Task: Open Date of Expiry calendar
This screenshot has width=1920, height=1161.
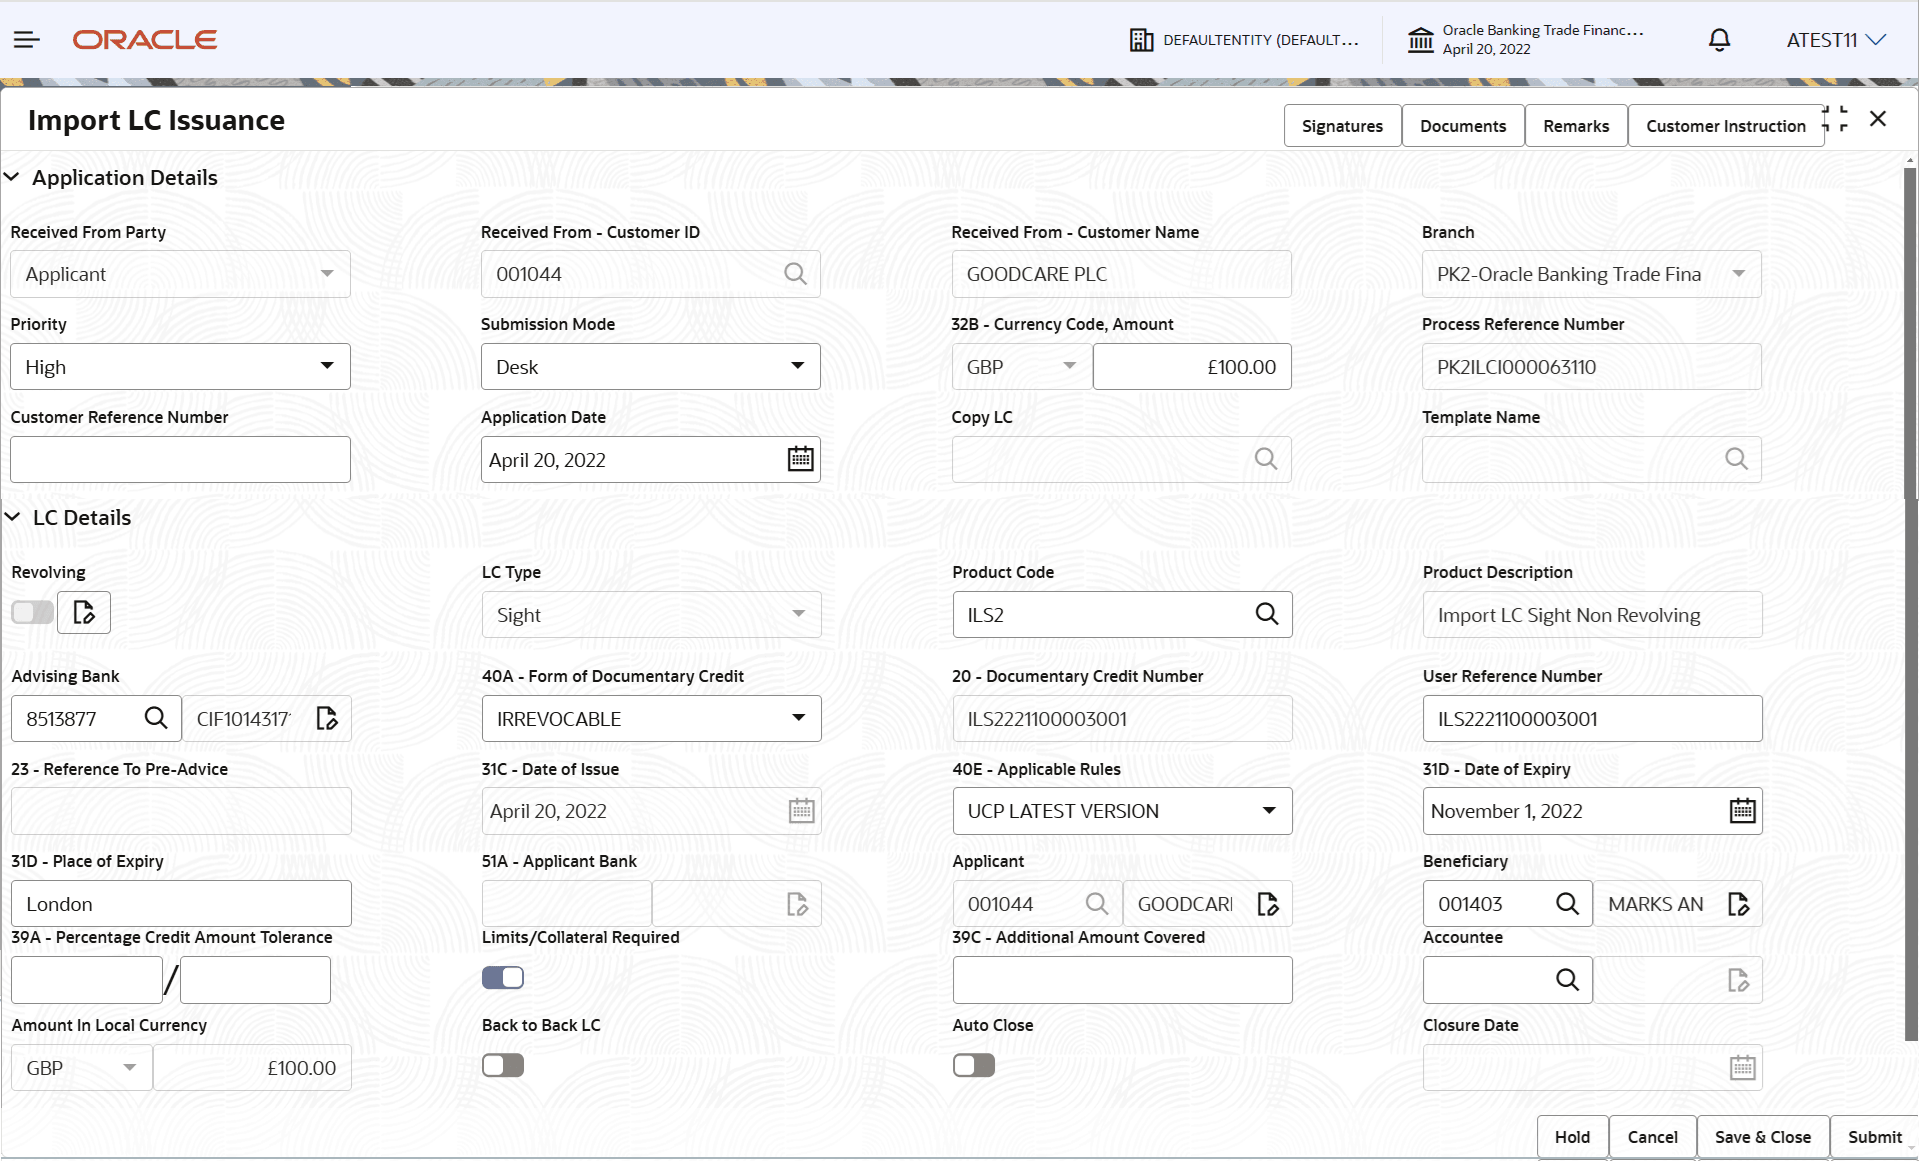Action: tap(1742, 811)
